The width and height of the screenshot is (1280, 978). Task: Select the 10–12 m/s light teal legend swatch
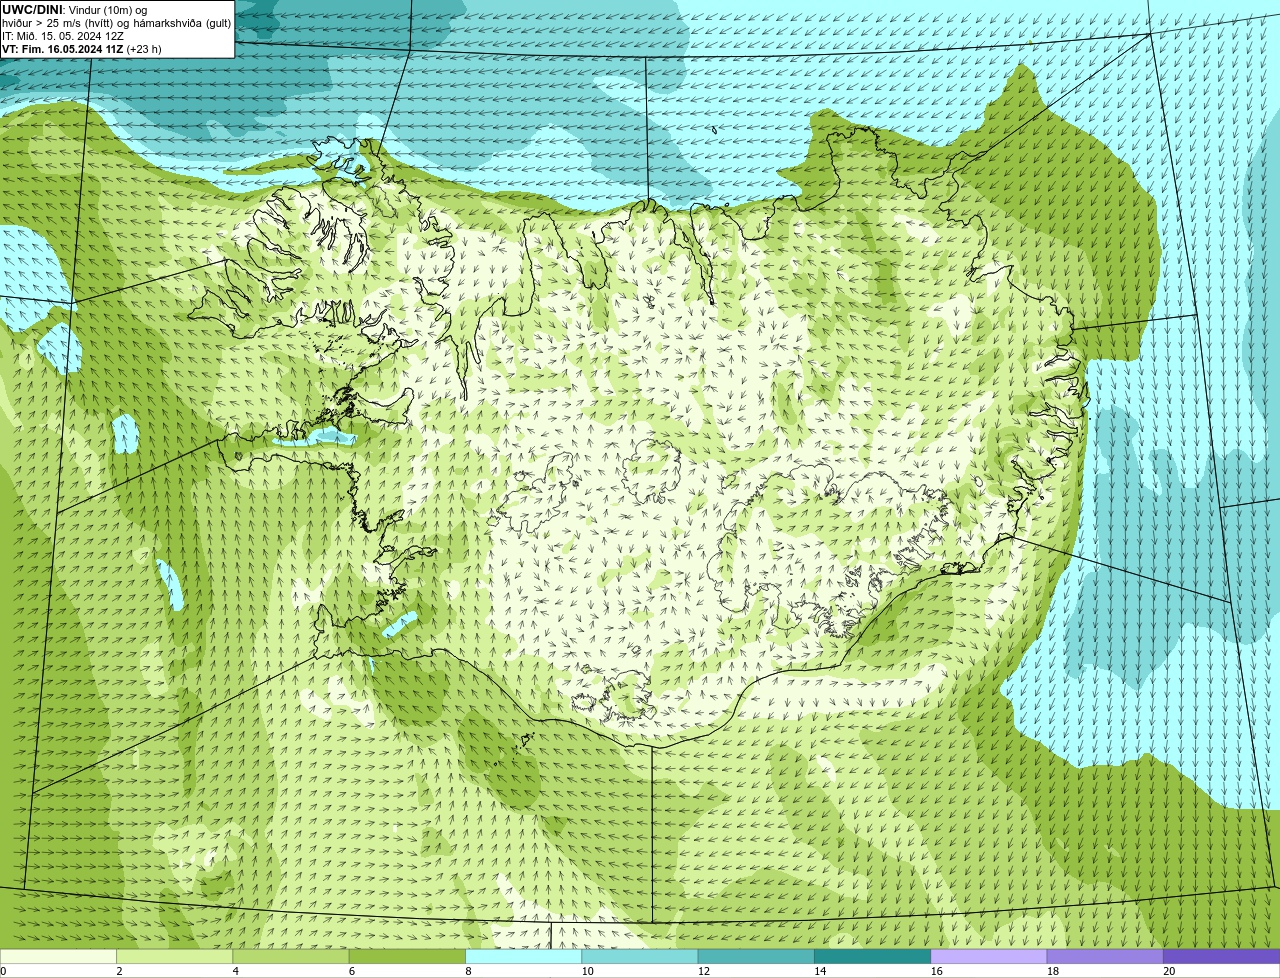[x=640, y=957]
